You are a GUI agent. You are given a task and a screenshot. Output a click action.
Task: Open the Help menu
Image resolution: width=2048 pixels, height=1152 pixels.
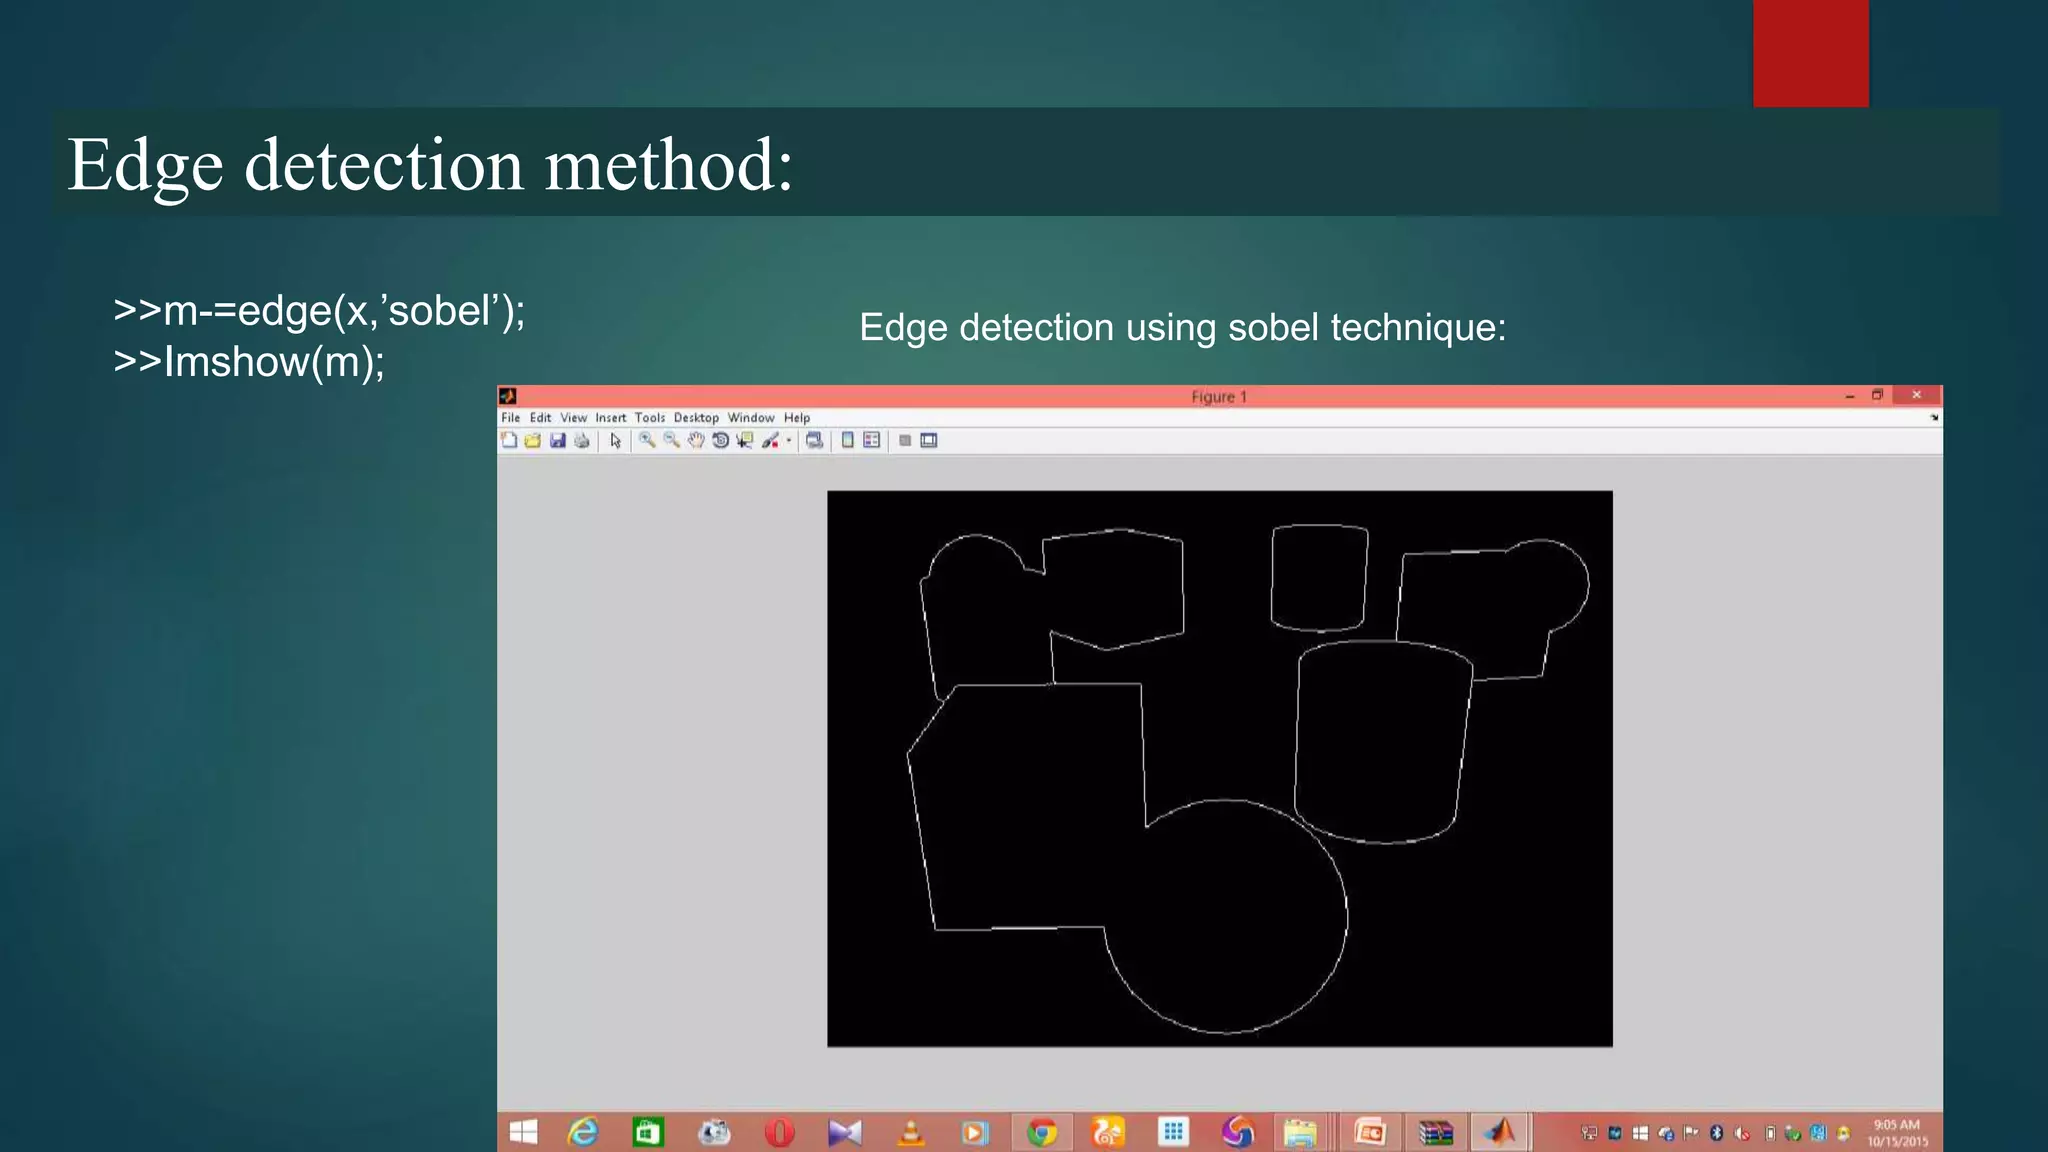(797, 418)
